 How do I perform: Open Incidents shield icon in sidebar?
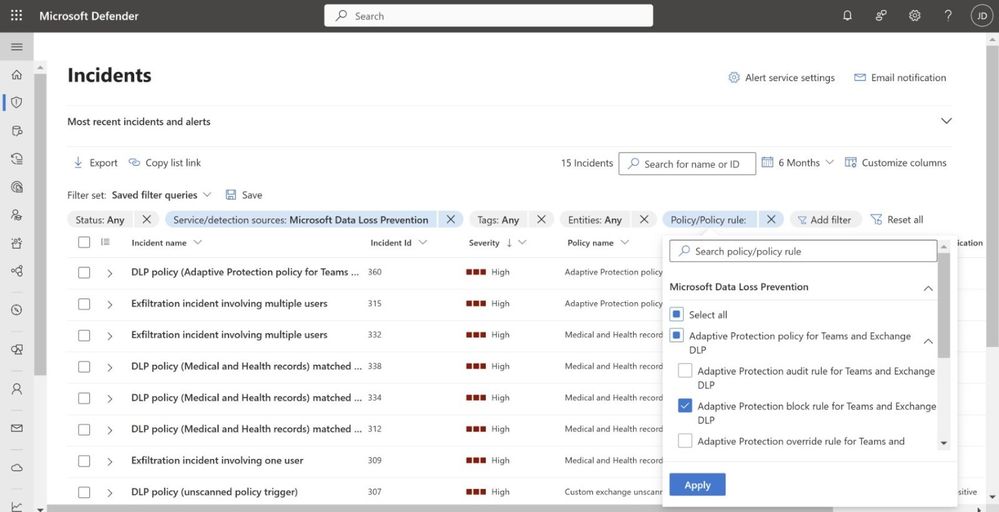click(16, 102)
